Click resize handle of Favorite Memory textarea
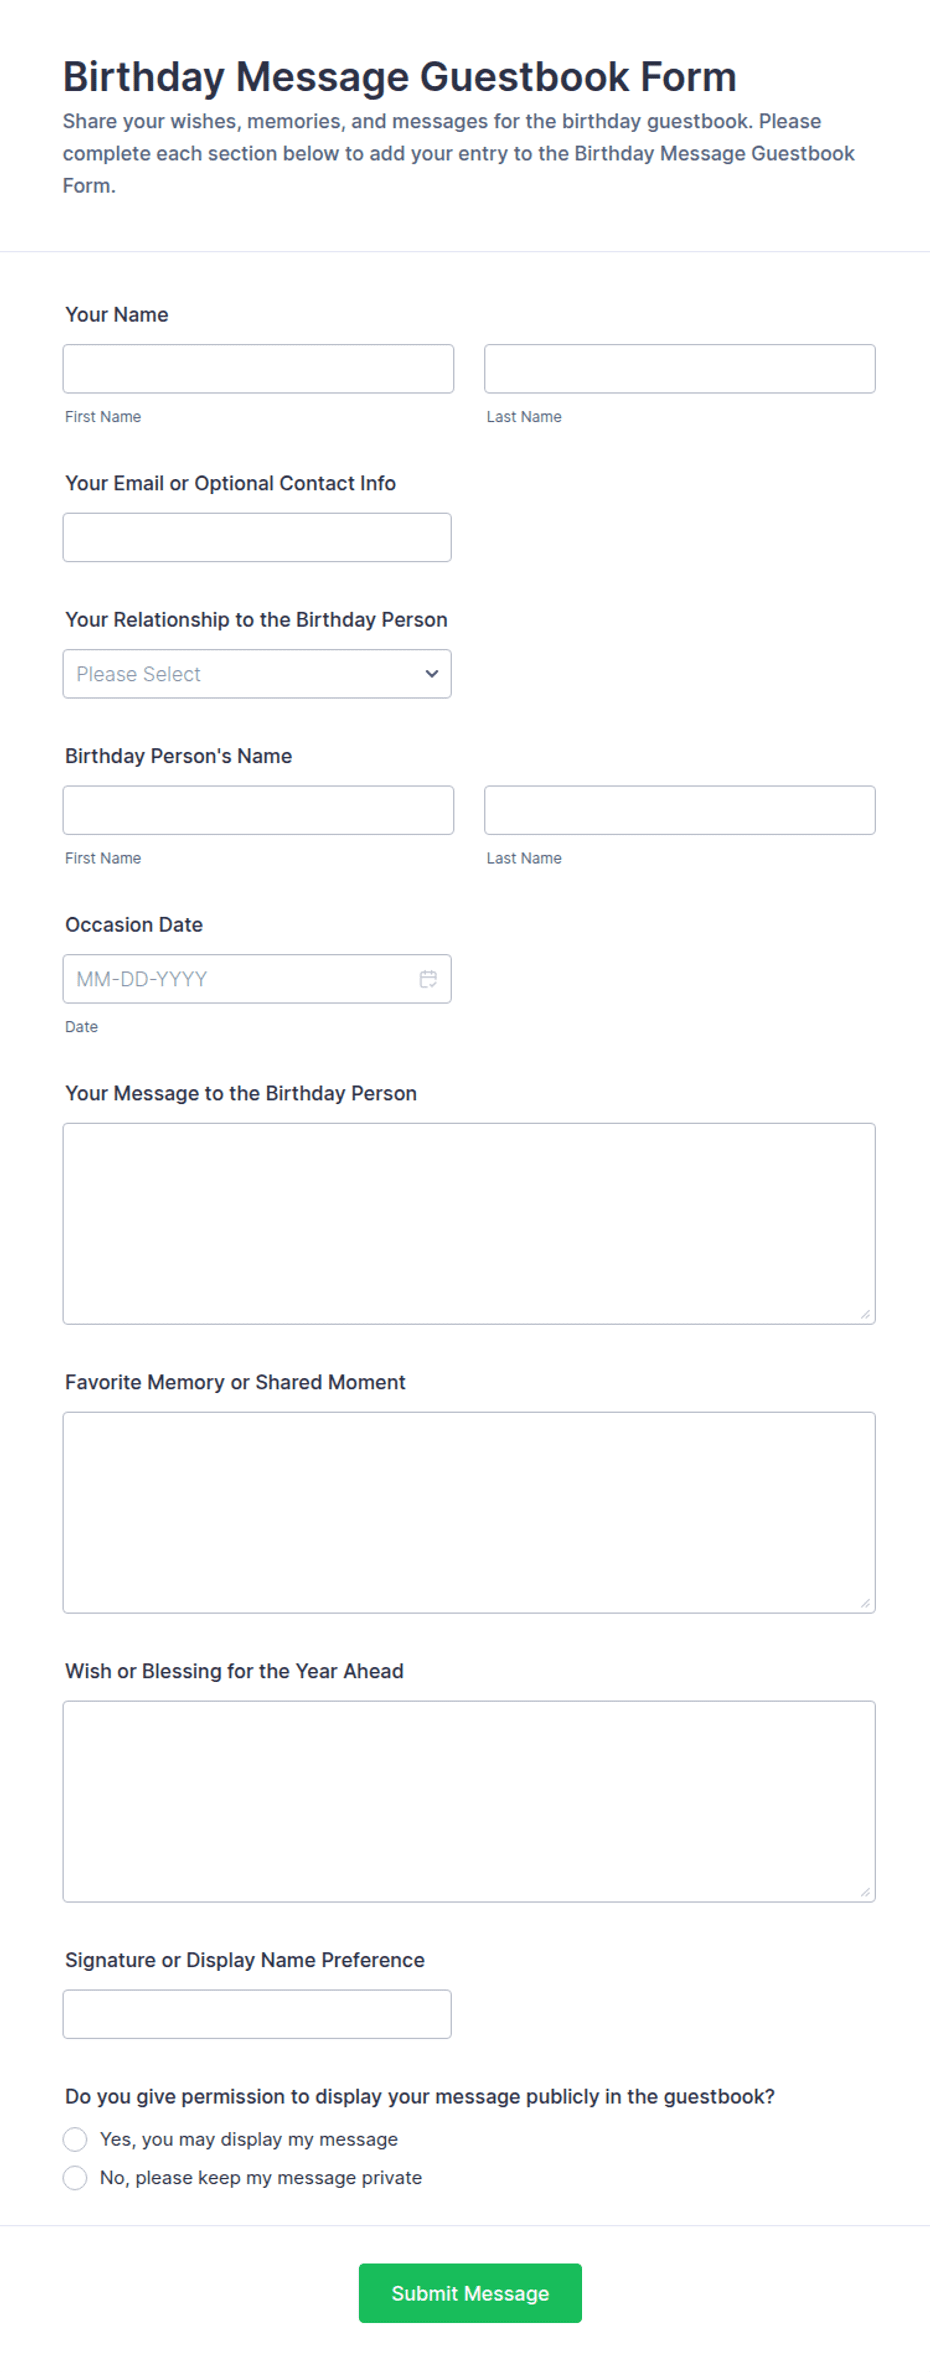930x2372 pixels. coord(865,1603)
